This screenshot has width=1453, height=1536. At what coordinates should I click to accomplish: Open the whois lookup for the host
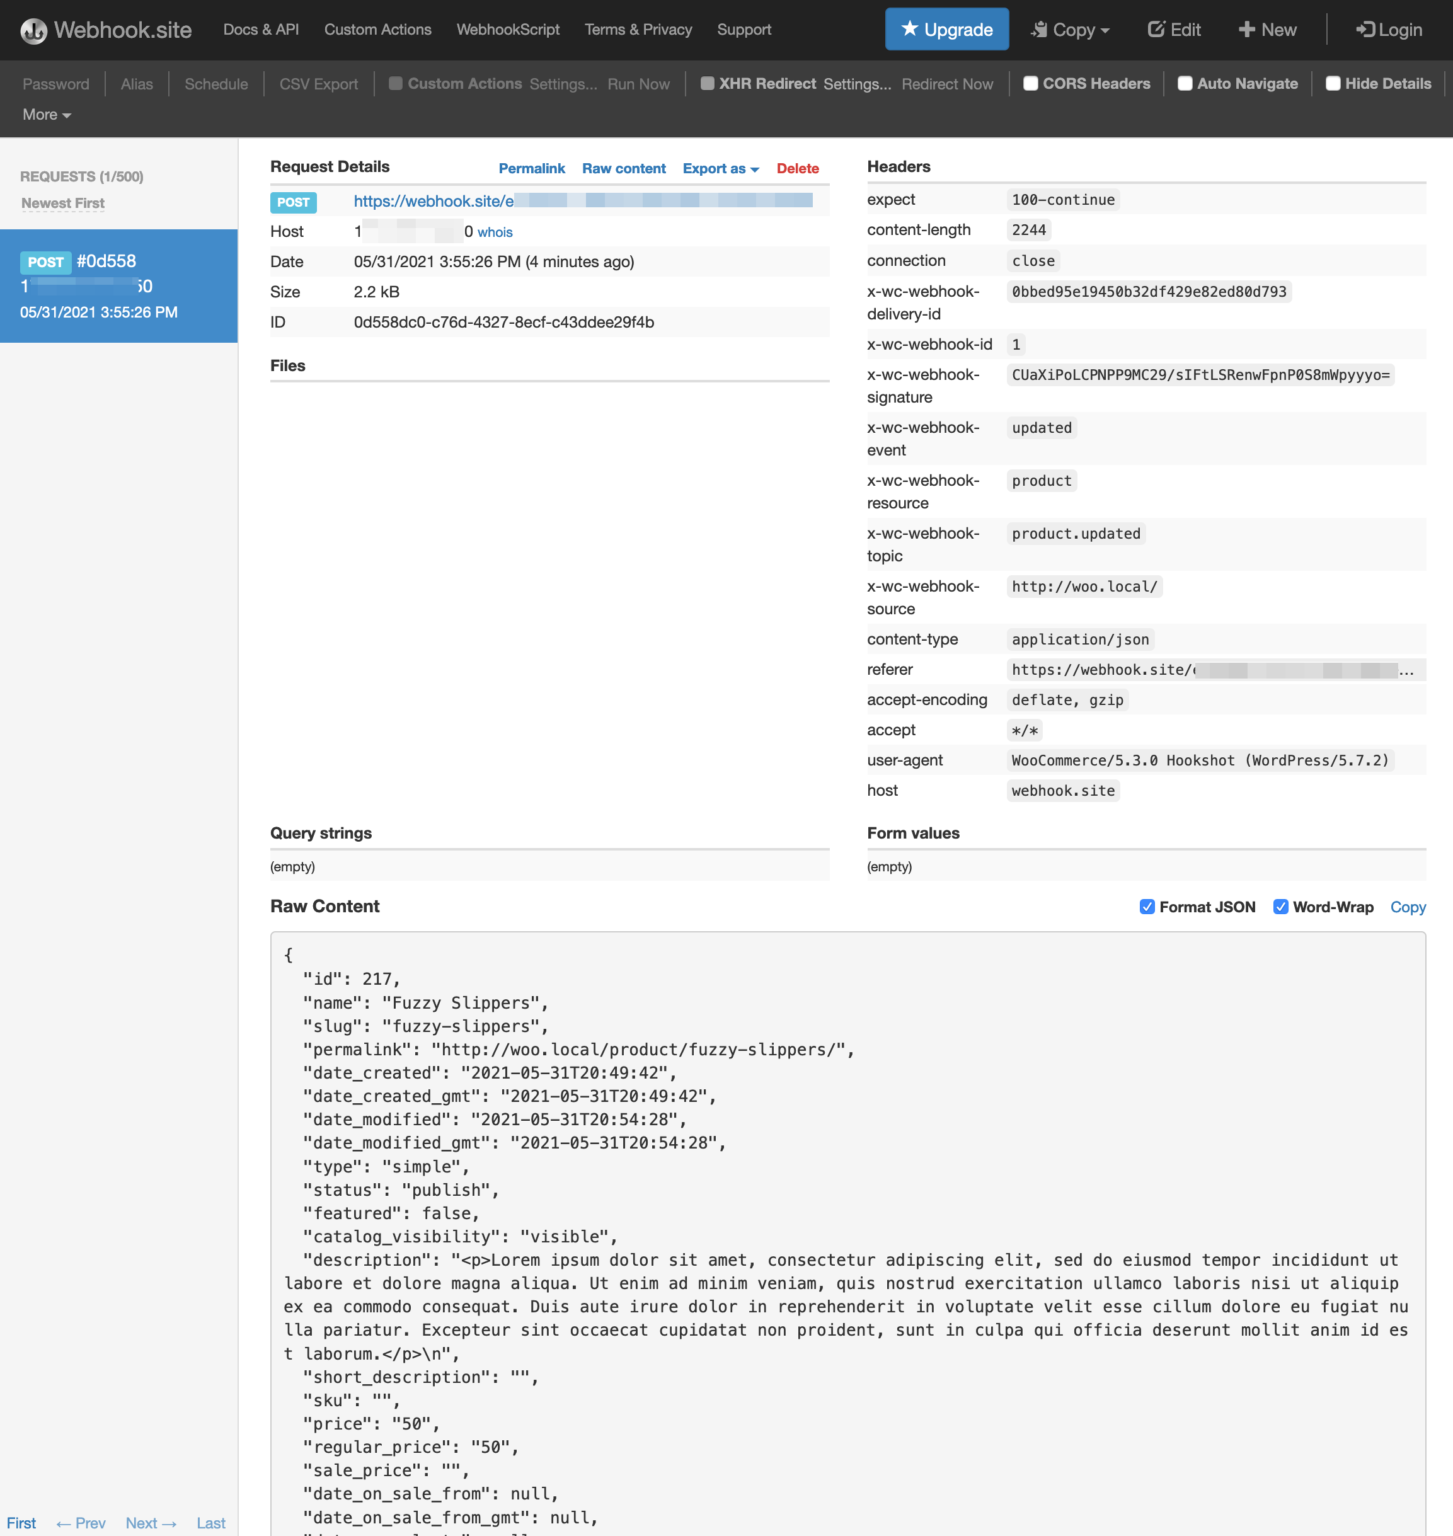[x=495, y=231]
